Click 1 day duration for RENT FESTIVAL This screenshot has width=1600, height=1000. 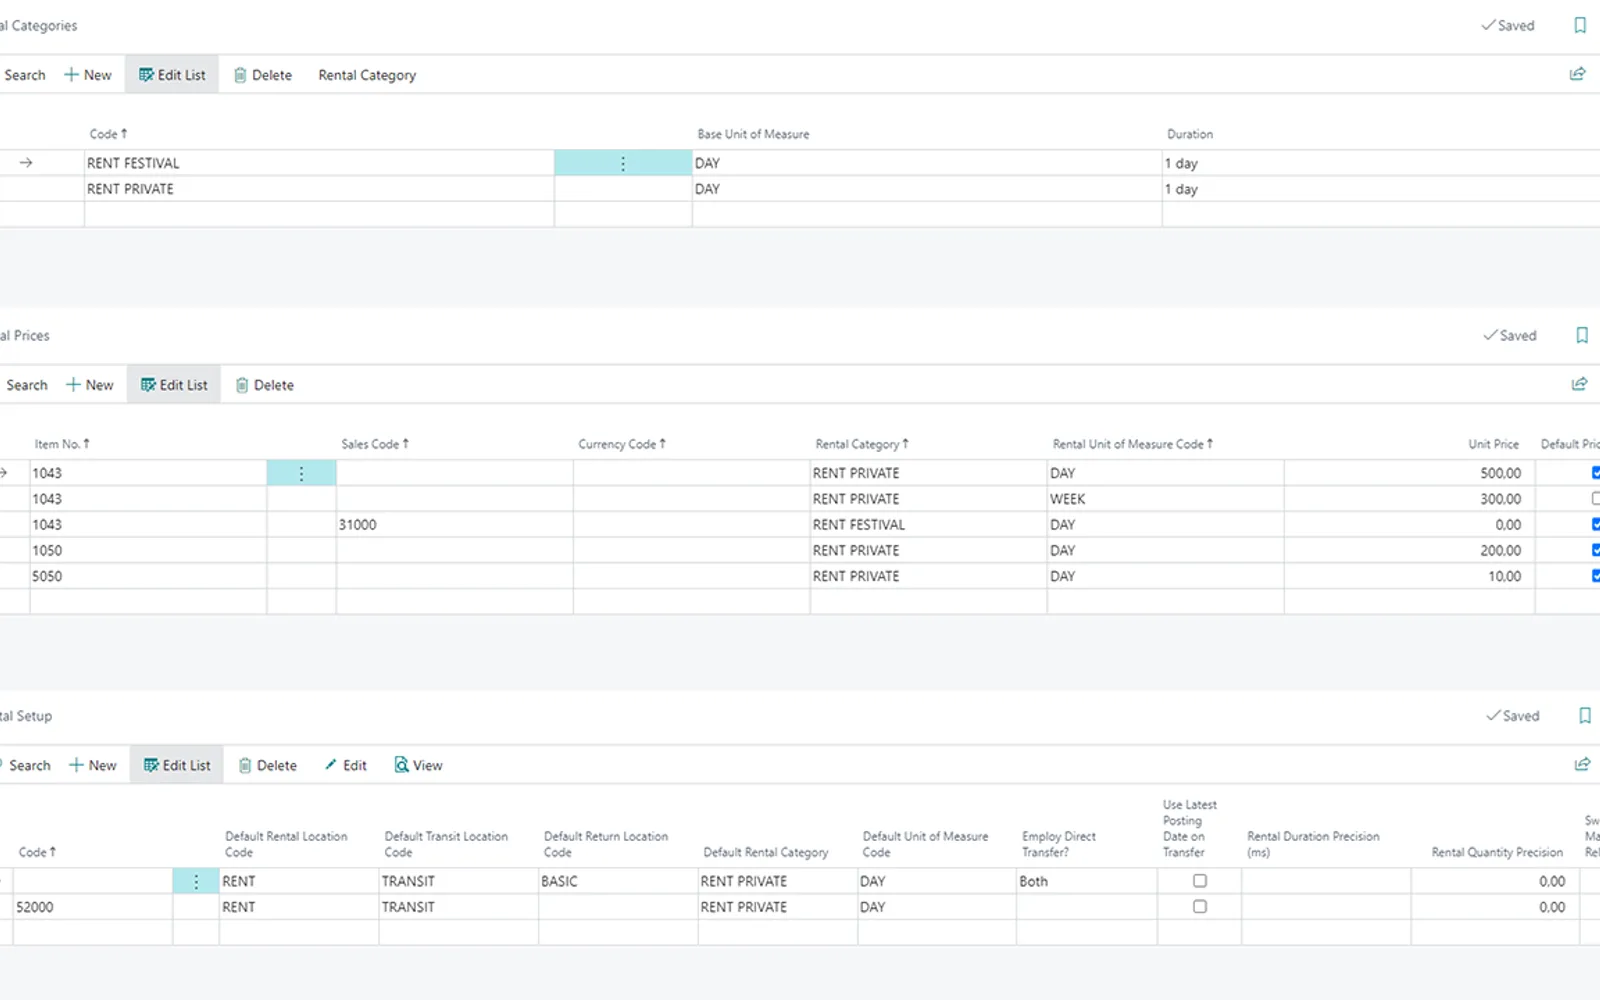[x=1381, y=163]
